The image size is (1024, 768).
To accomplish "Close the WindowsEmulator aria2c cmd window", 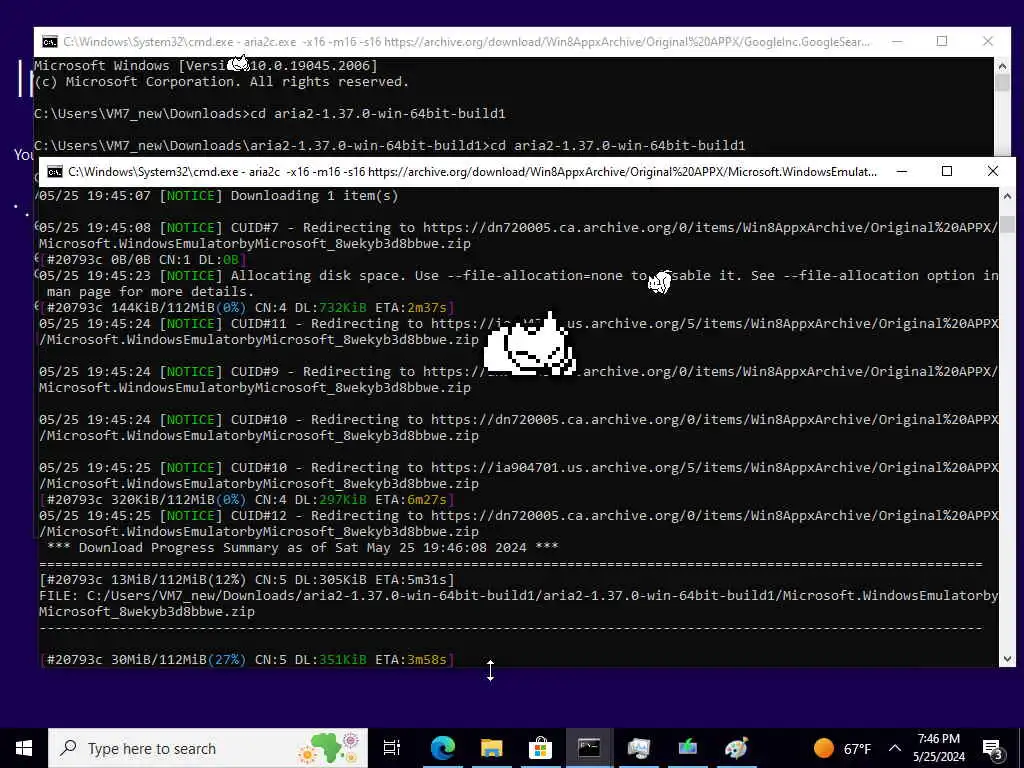I will click(x=993, y=172).
